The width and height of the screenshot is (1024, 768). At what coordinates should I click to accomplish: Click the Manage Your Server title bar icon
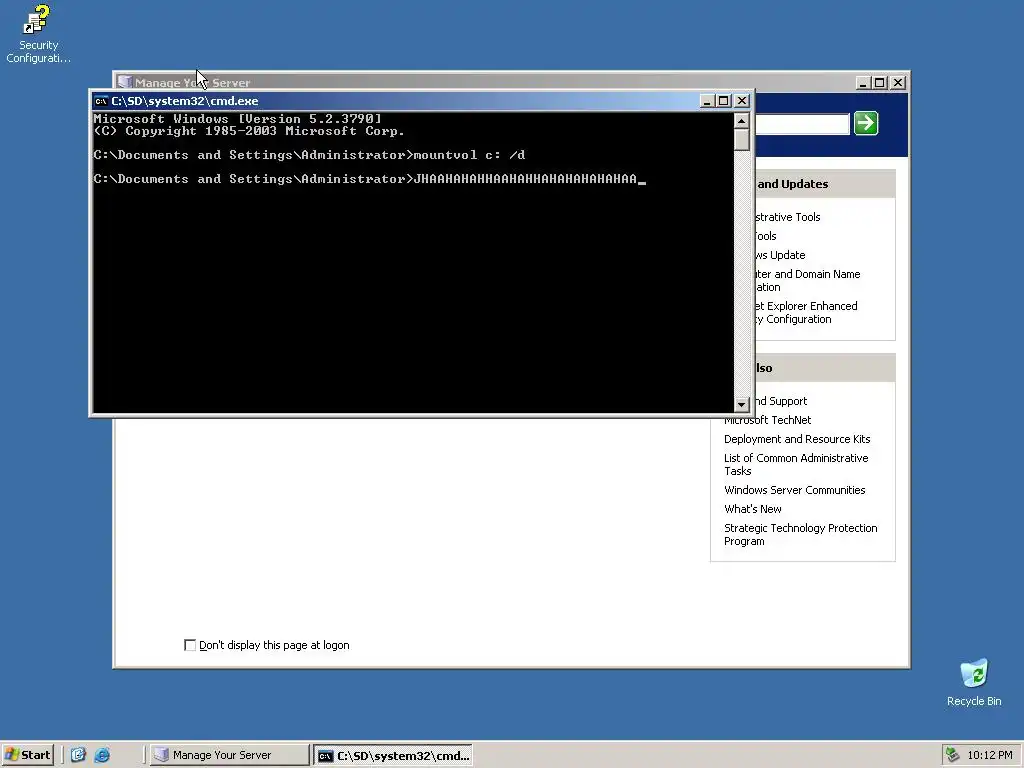[x=124, y=82]
